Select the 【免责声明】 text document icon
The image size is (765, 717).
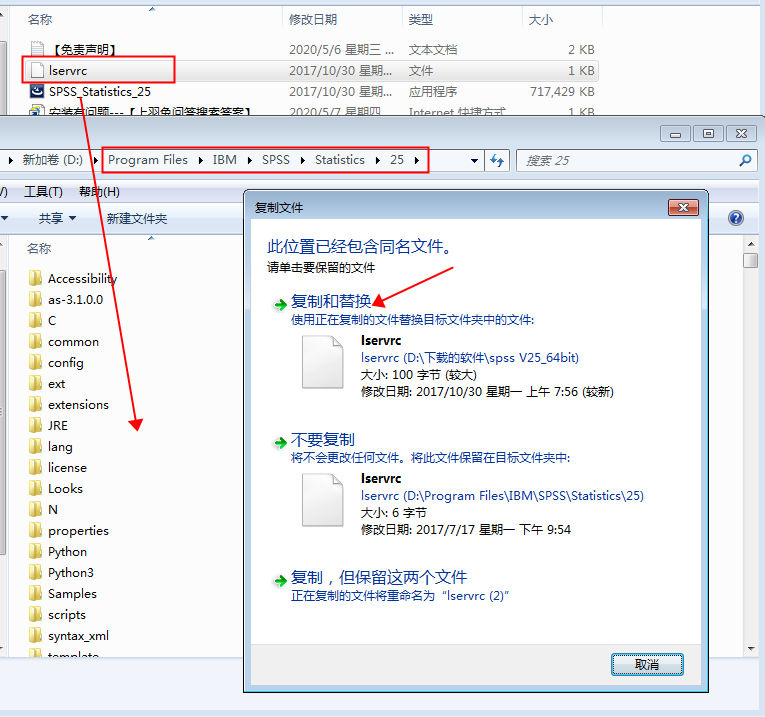click(37, 49)
